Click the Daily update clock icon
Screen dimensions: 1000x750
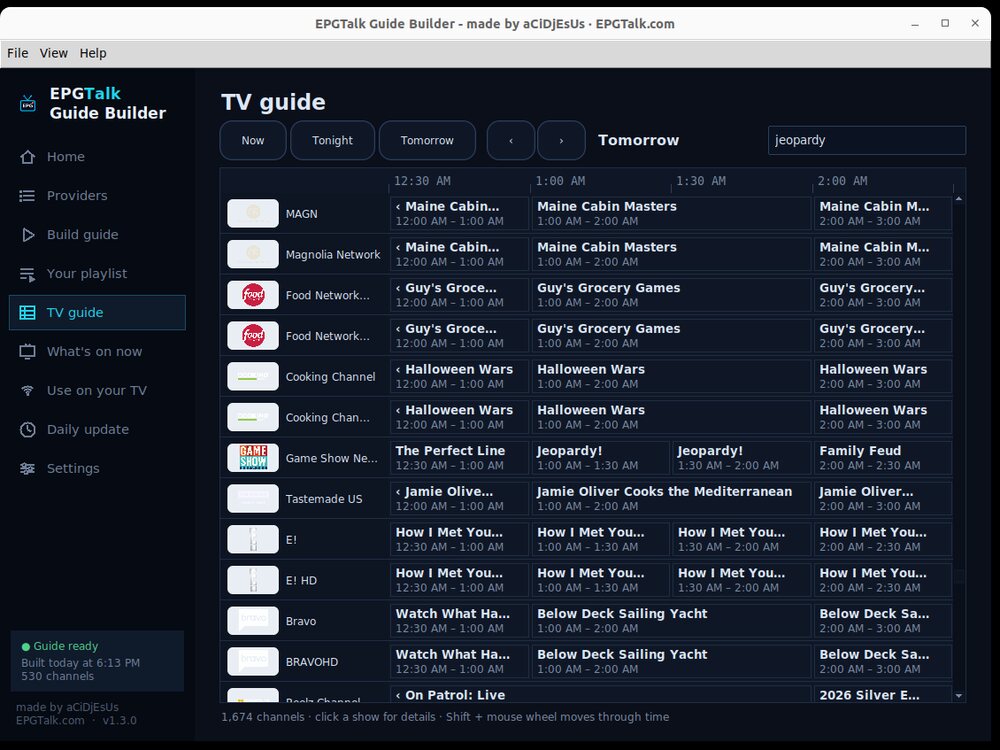(27, 430)
